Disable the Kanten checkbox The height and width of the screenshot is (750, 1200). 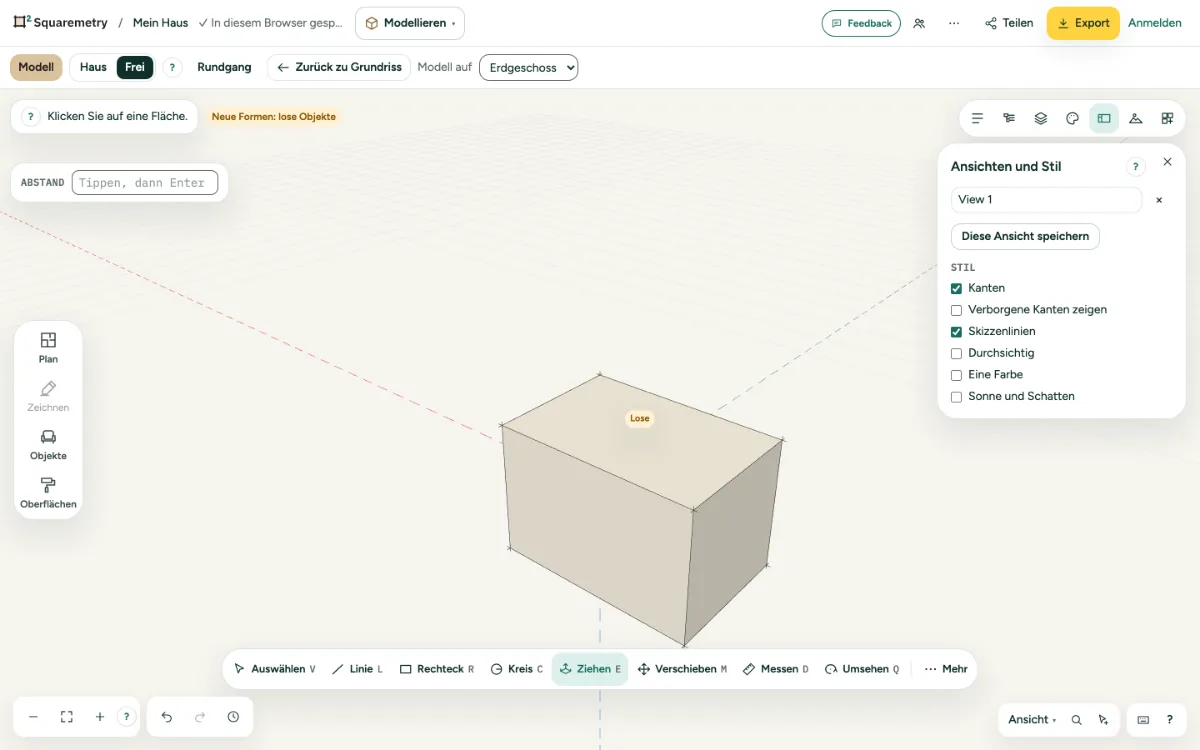pyautogui.click(x=957, y=288)
